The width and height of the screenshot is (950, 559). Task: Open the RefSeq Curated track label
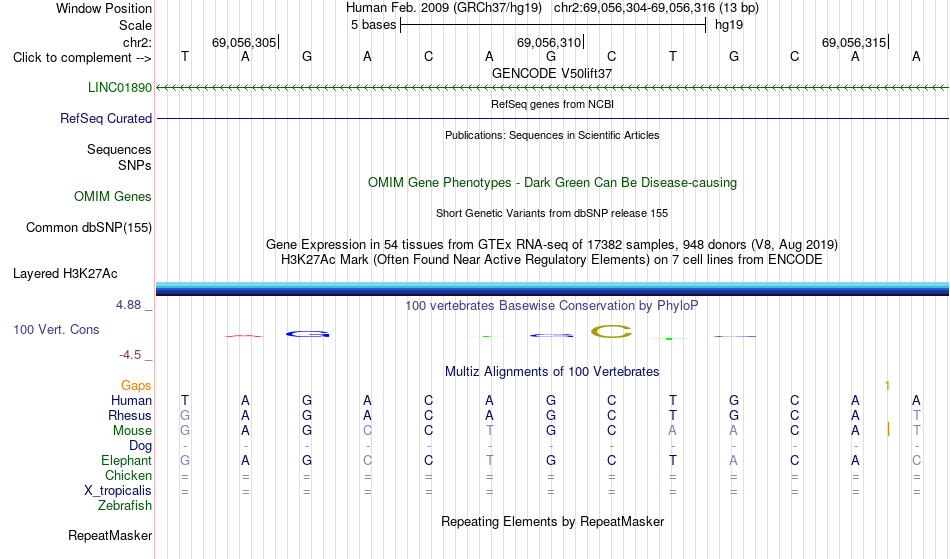tap(105, 118)
